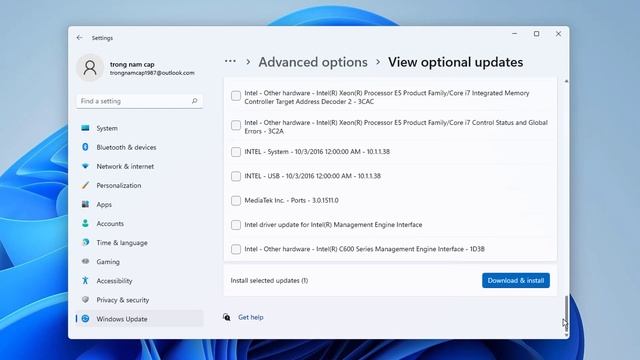Check Intel Management Engine Interface driver update
640x360 pixels.
[x=236, y=225]
